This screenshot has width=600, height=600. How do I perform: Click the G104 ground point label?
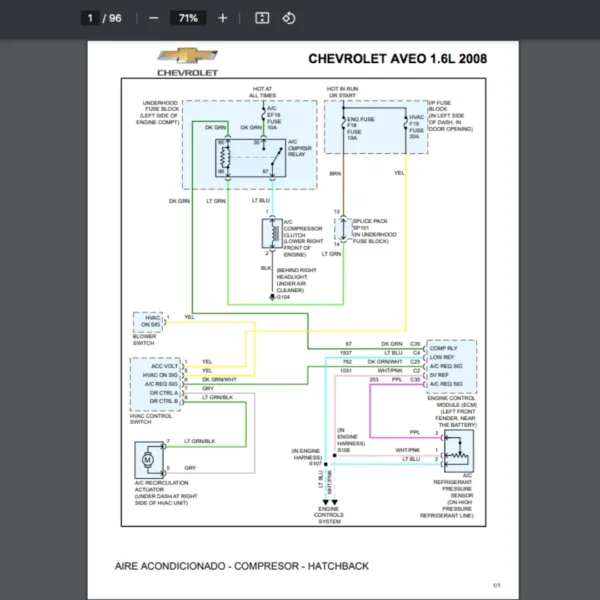click(x=284, y=297)
